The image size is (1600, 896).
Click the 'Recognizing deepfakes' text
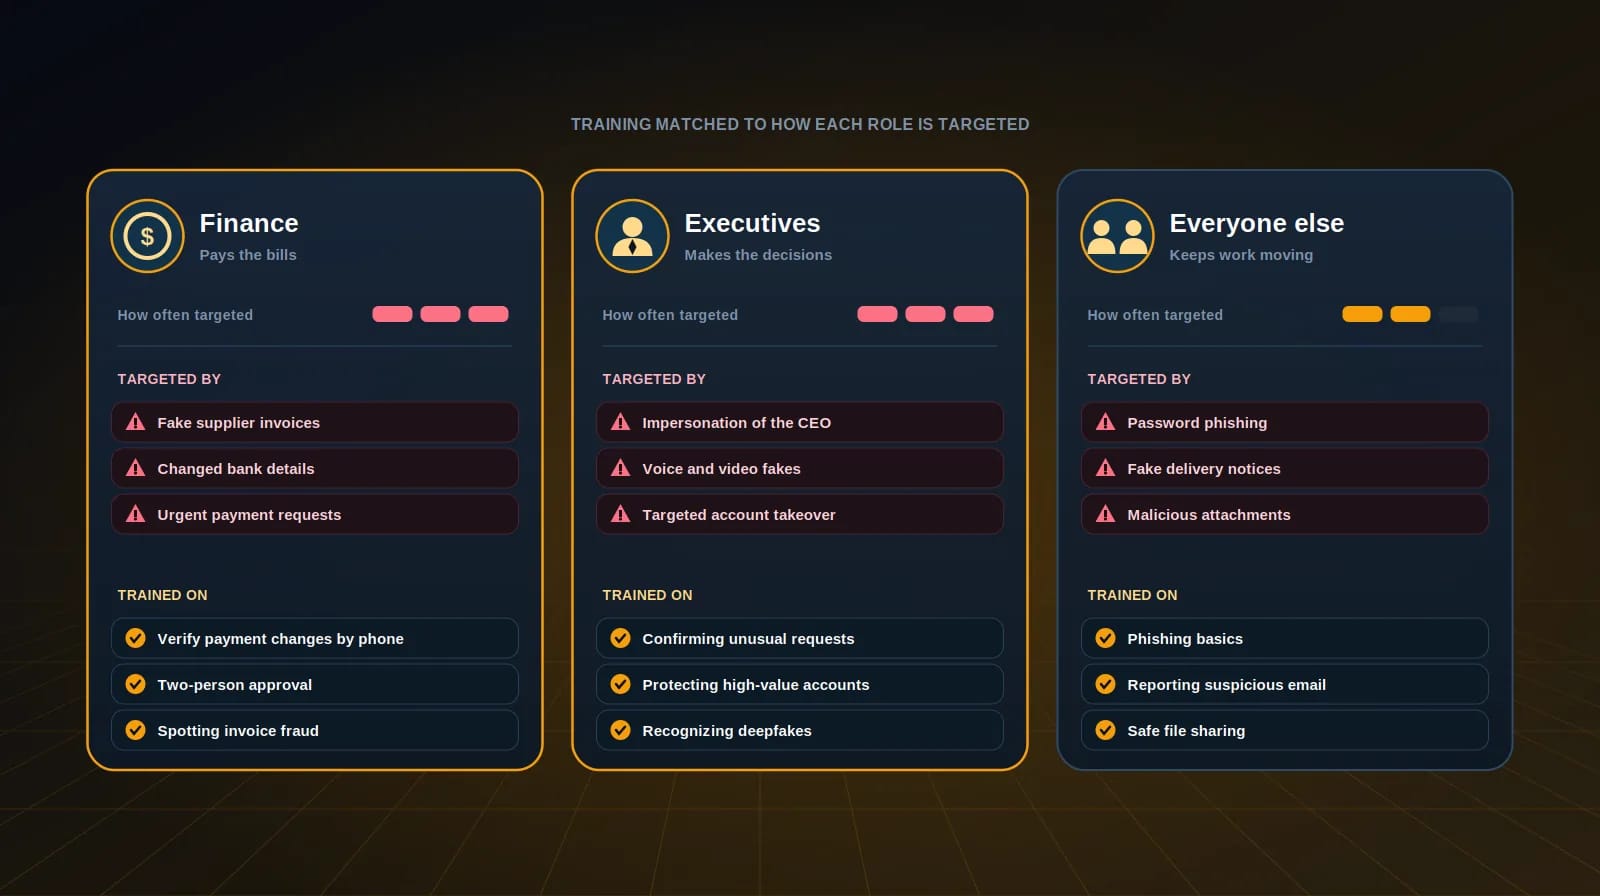727,731
